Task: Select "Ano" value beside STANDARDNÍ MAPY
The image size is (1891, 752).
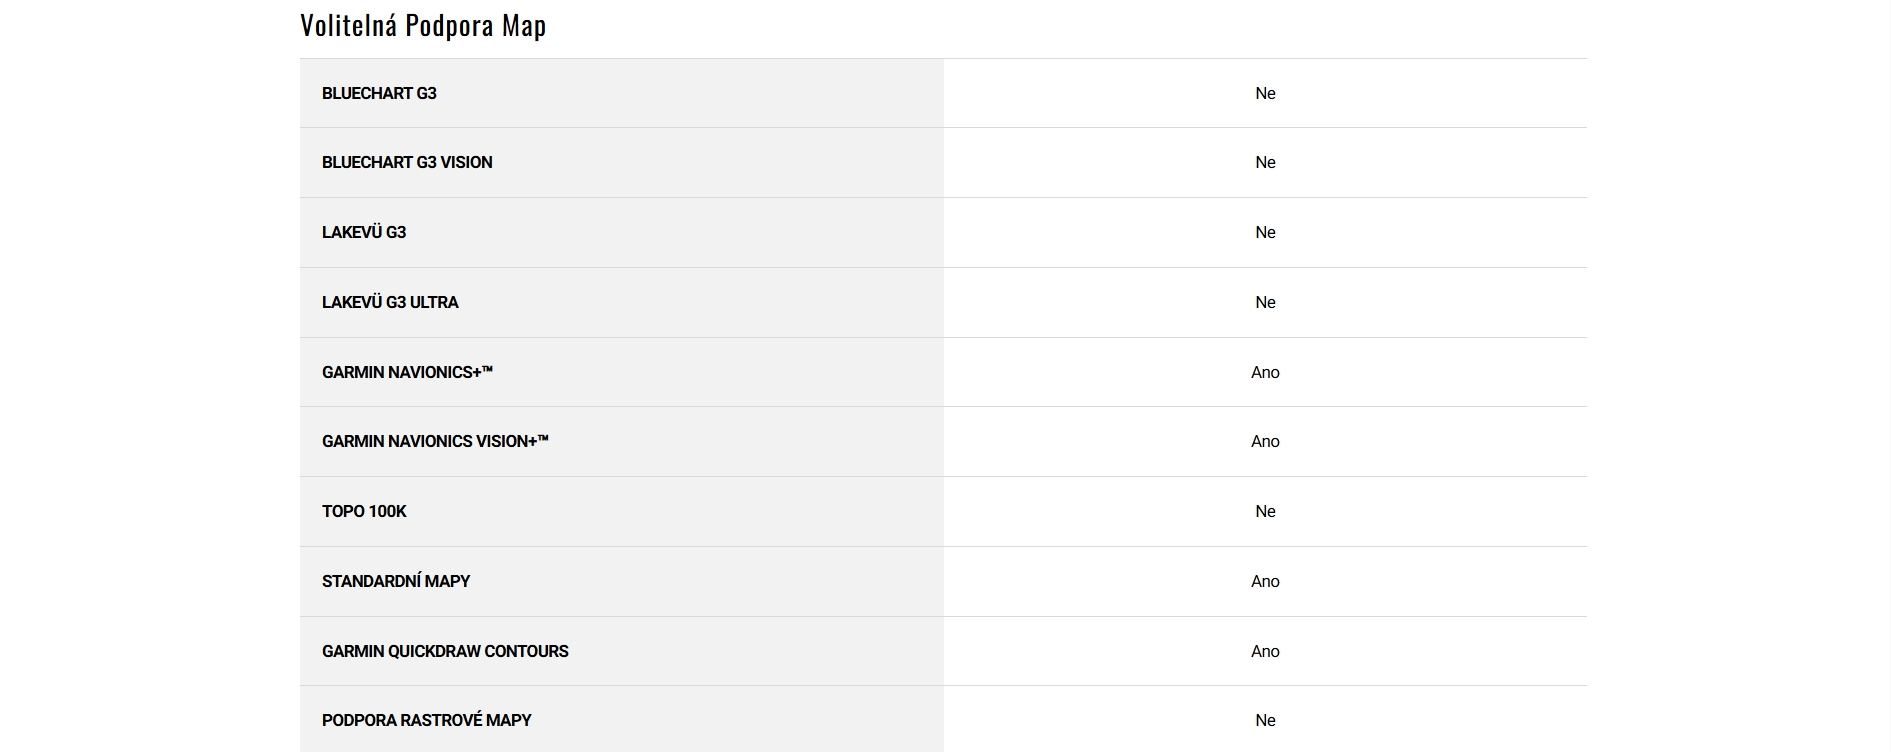Action: [1265, 581]
